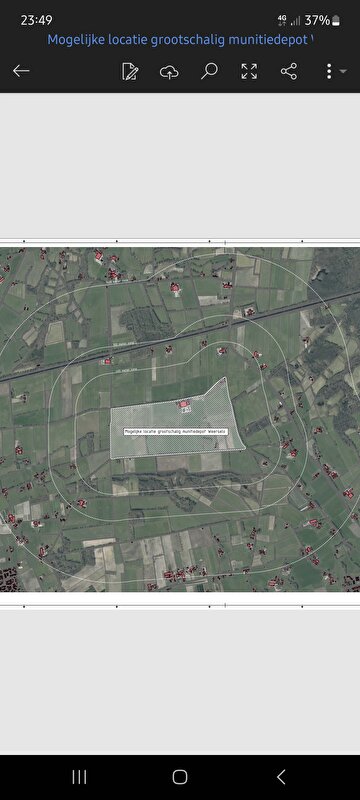Tap the small dropdown arrow beside overflow menu
The height and width of the screenshot is (800, 360).
[x=343, y=71]
